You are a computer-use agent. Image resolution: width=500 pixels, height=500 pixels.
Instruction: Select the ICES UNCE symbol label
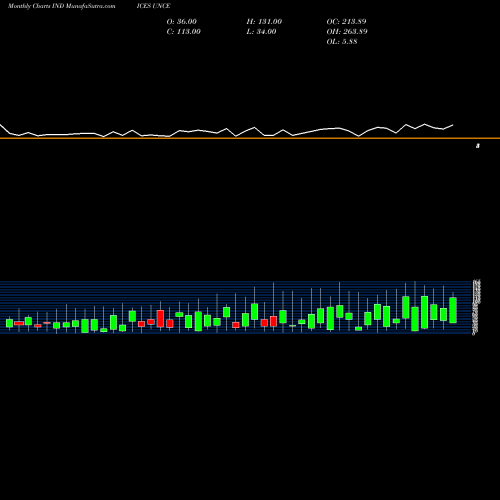tap(153, 6)
